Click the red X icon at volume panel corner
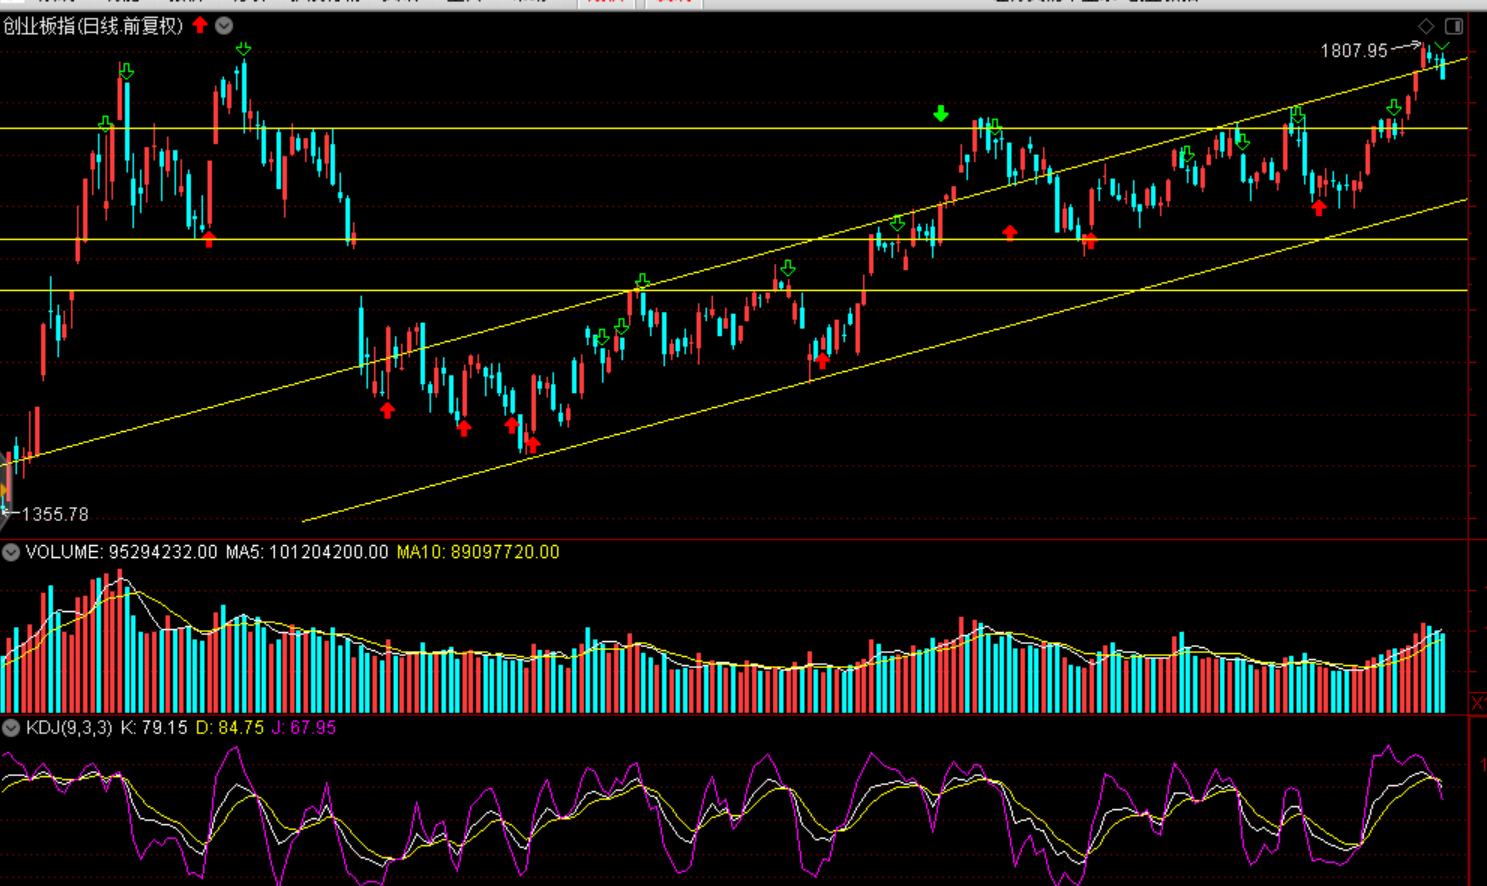The height and width of the screenshot is (886, 1487). (x=1477, y=704)
